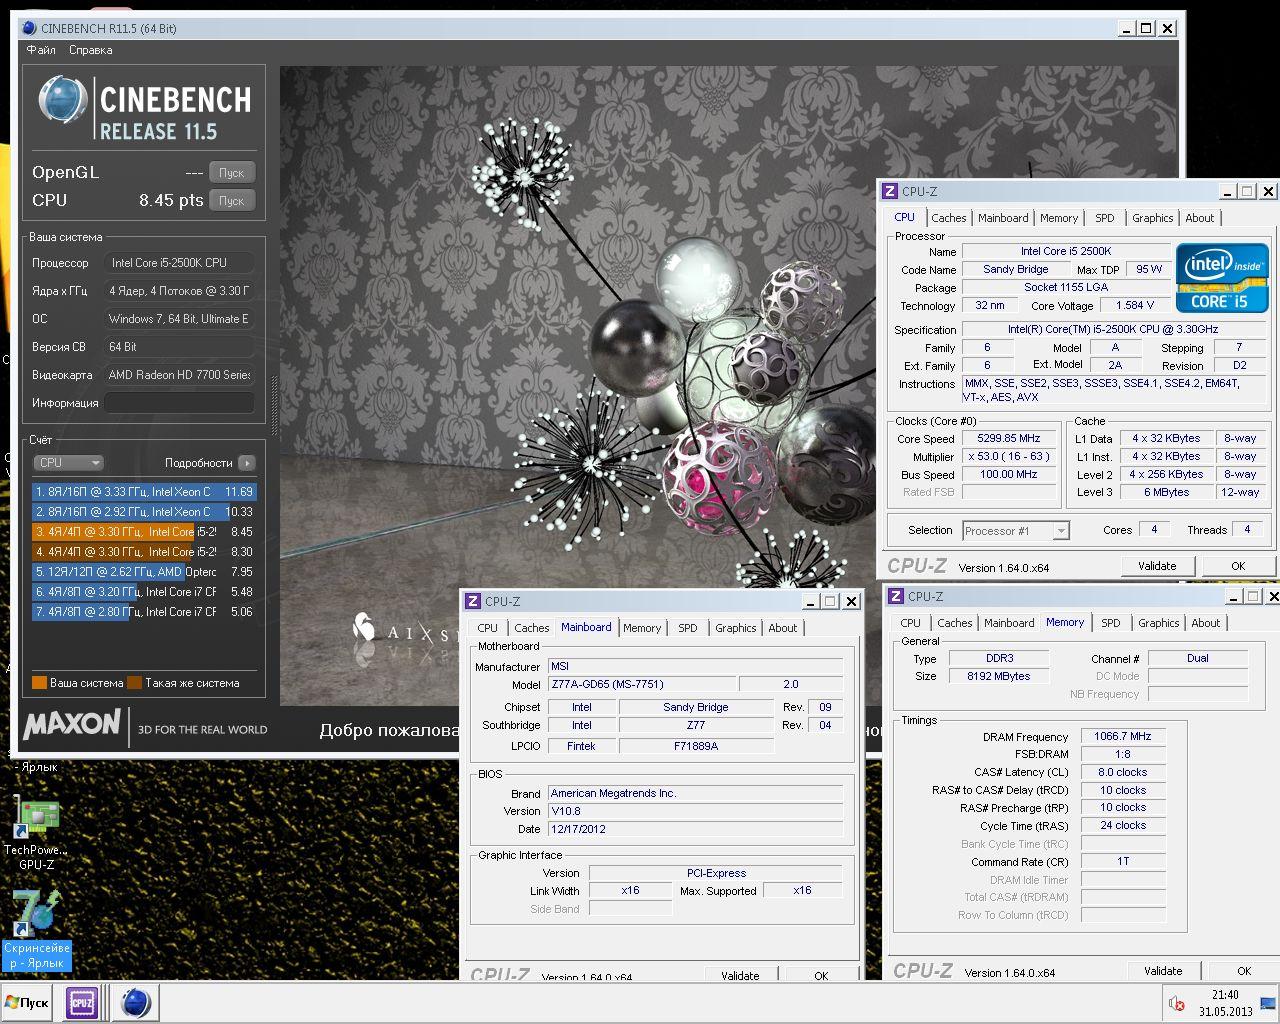This screenshot has width=1280, height=1024.
Task: Click the Cinebench taskbar button
Action: point(135,1002)
